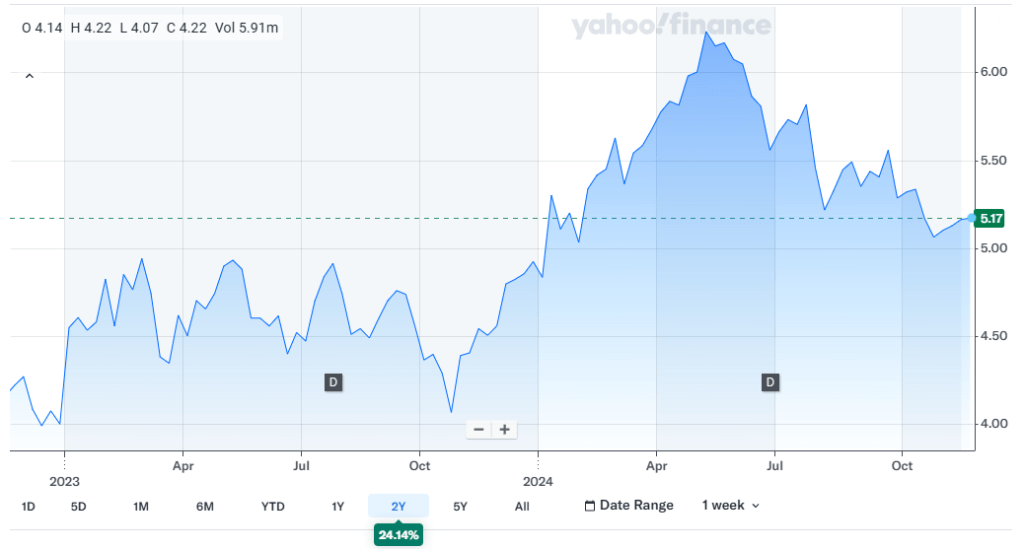Choose the YTD range
This screenshot has width=1024, height=549.
(x=272, y=506)
